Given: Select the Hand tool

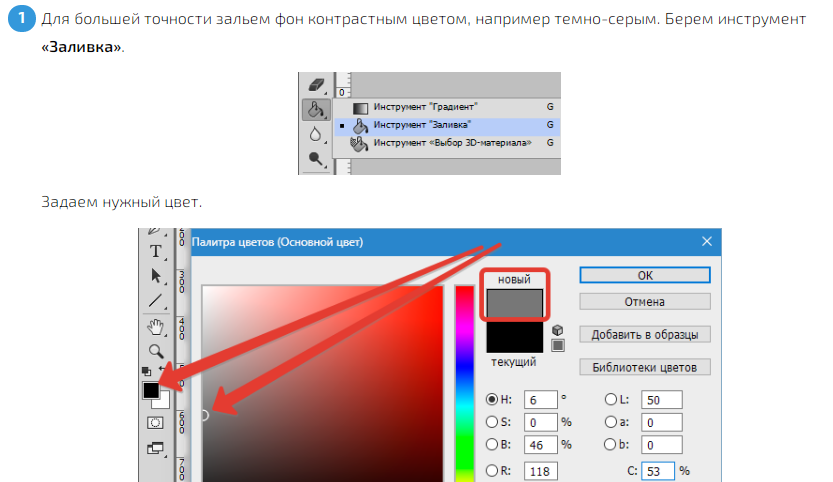Looking at the screenshot, I should coord(156,326).
